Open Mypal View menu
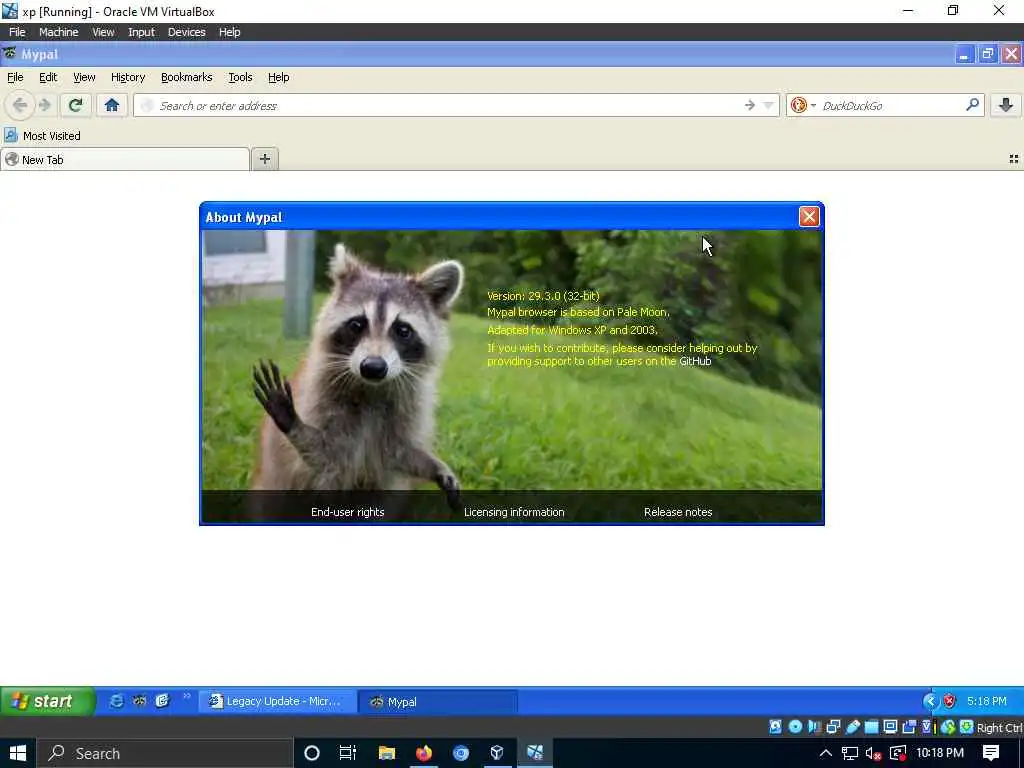The width and height of the screenshot is (1024, 768). click(x=84, y=77)
